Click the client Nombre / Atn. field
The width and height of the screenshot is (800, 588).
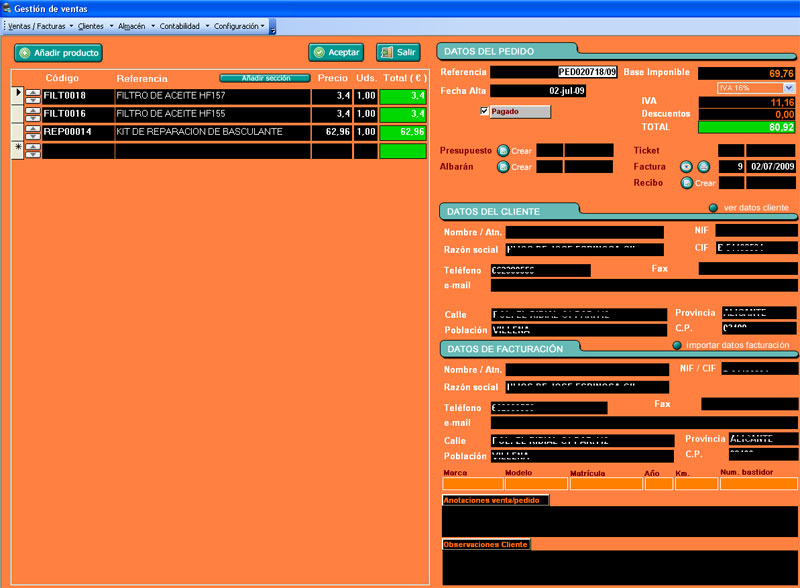[585, 233]
